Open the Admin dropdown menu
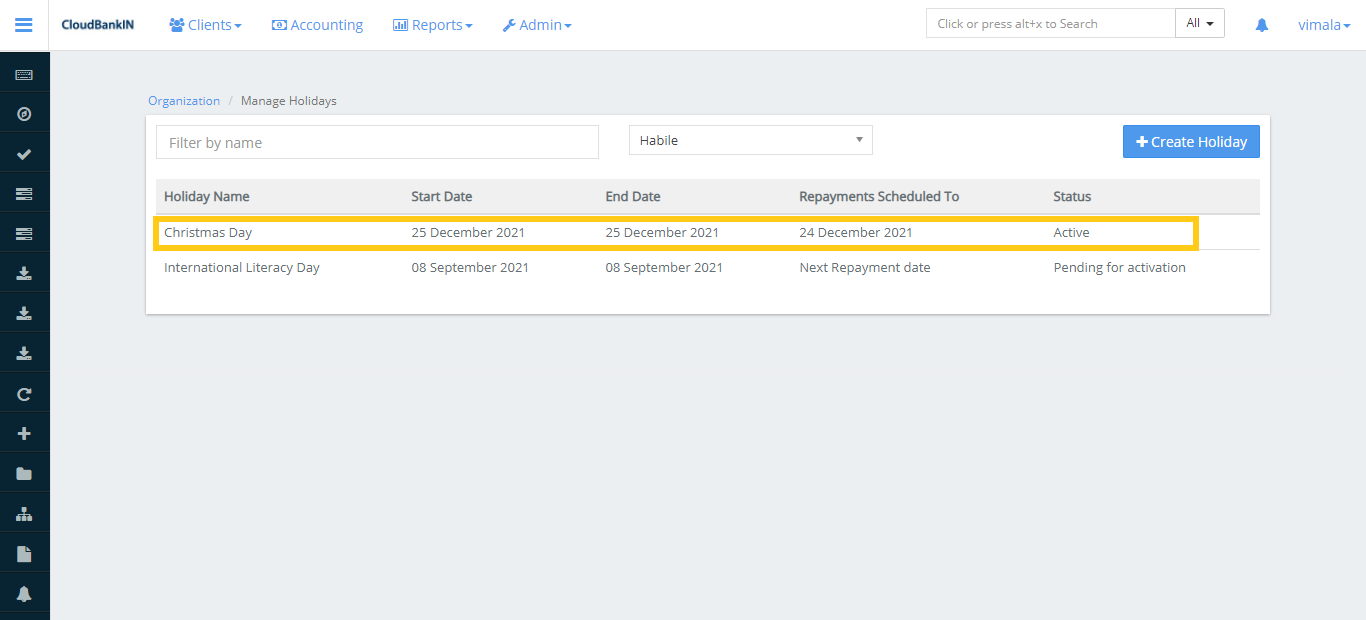The image size is (1366, 620). click(537, 25)
